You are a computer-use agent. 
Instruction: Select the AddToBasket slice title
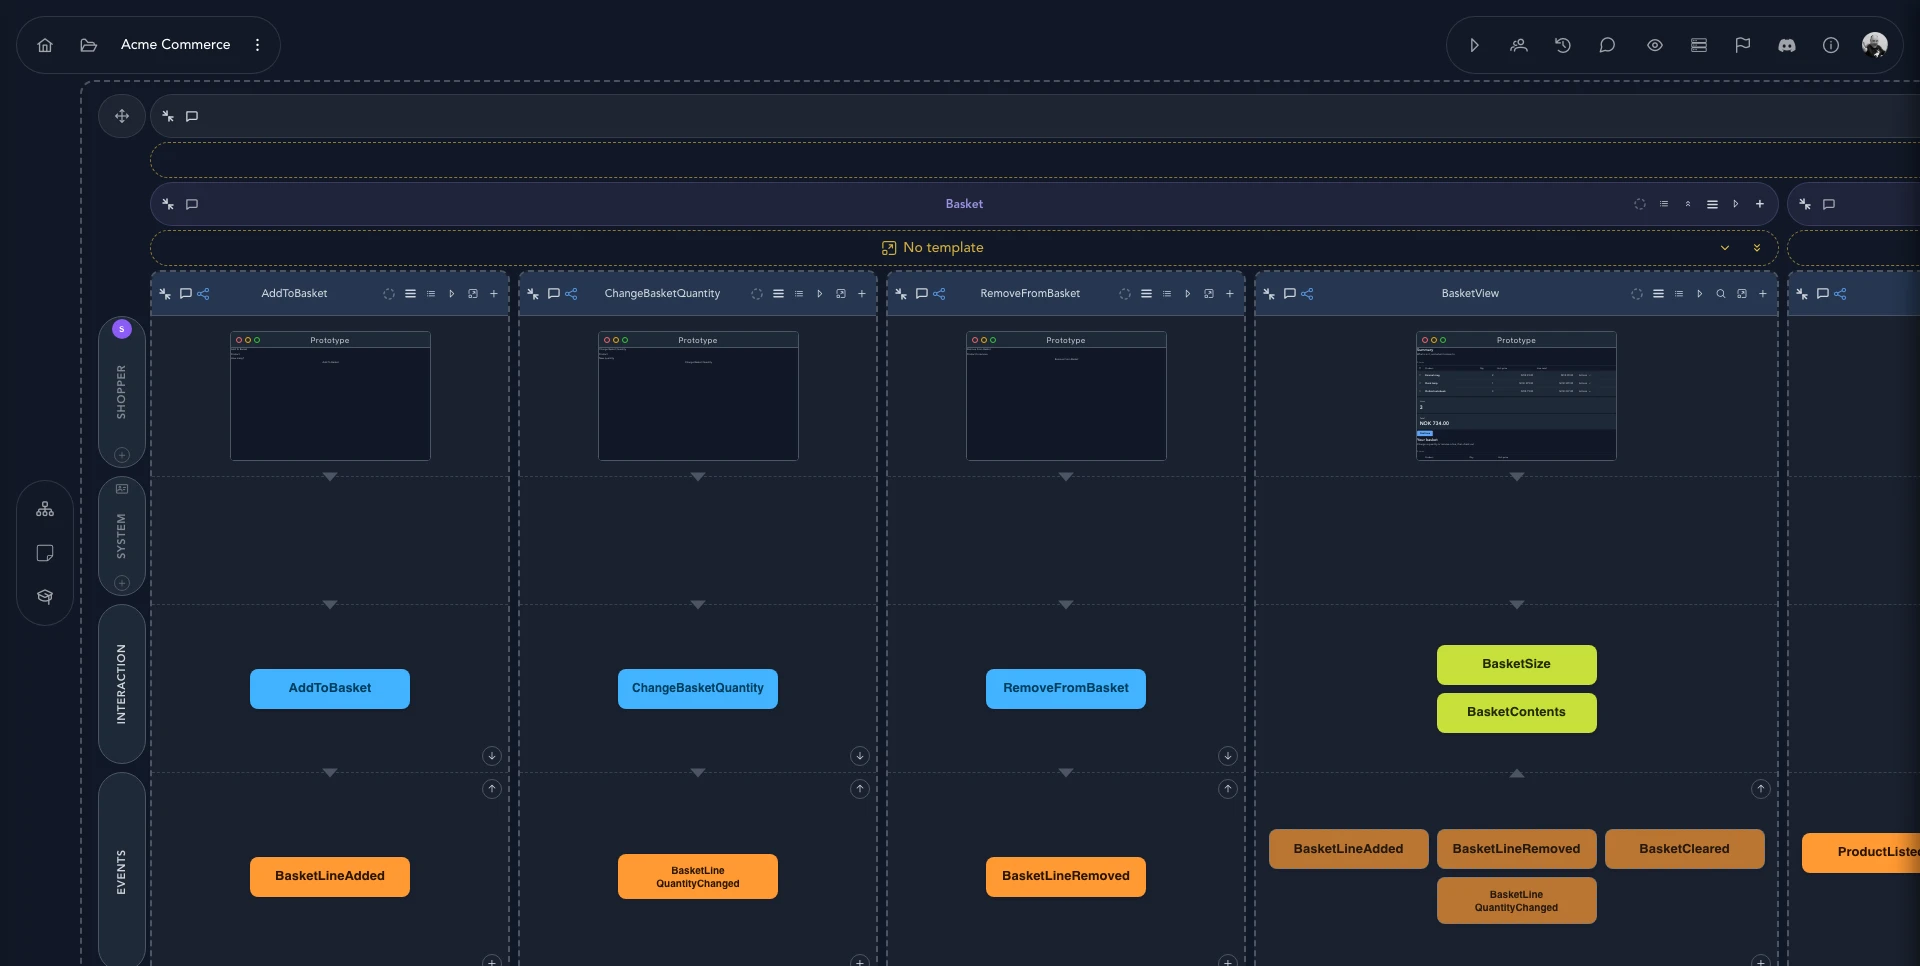[294, 294]
